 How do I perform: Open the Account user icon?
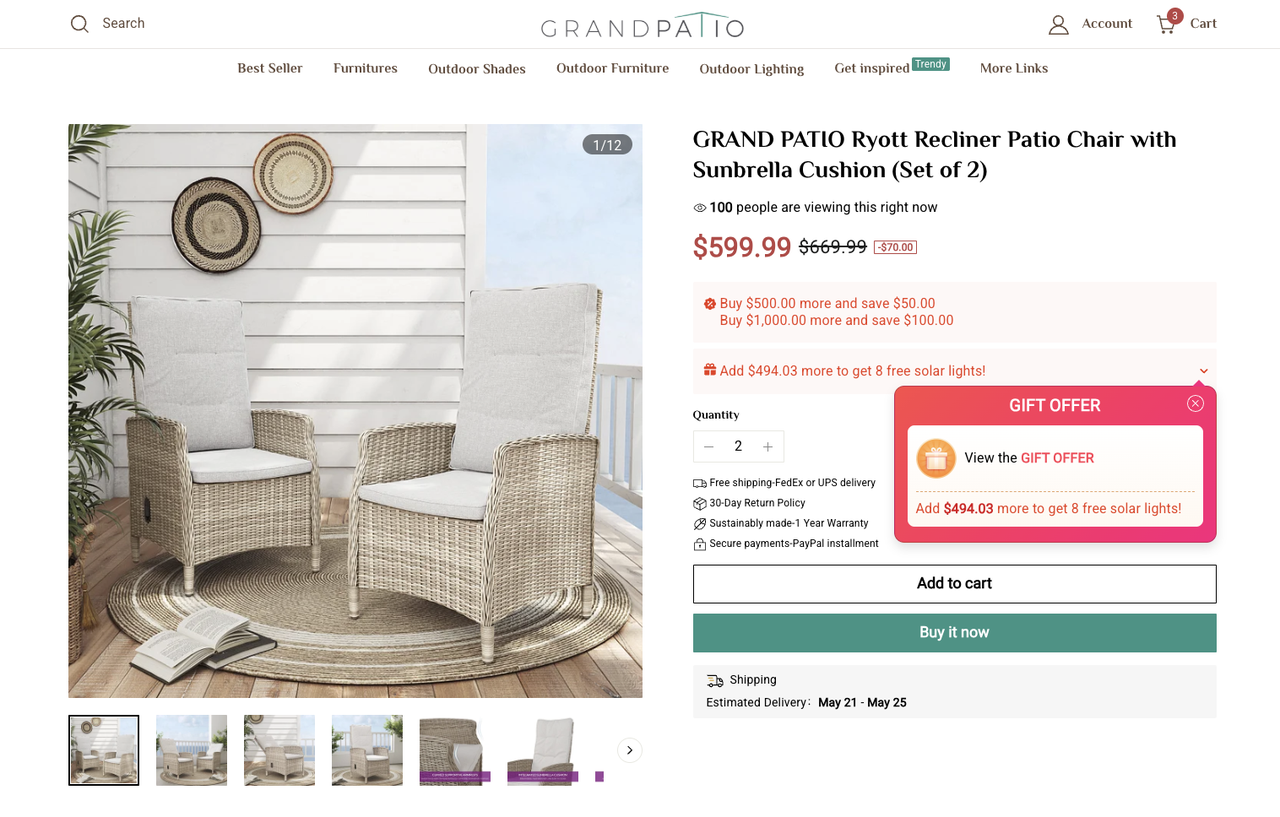(x=1058, y=24)
